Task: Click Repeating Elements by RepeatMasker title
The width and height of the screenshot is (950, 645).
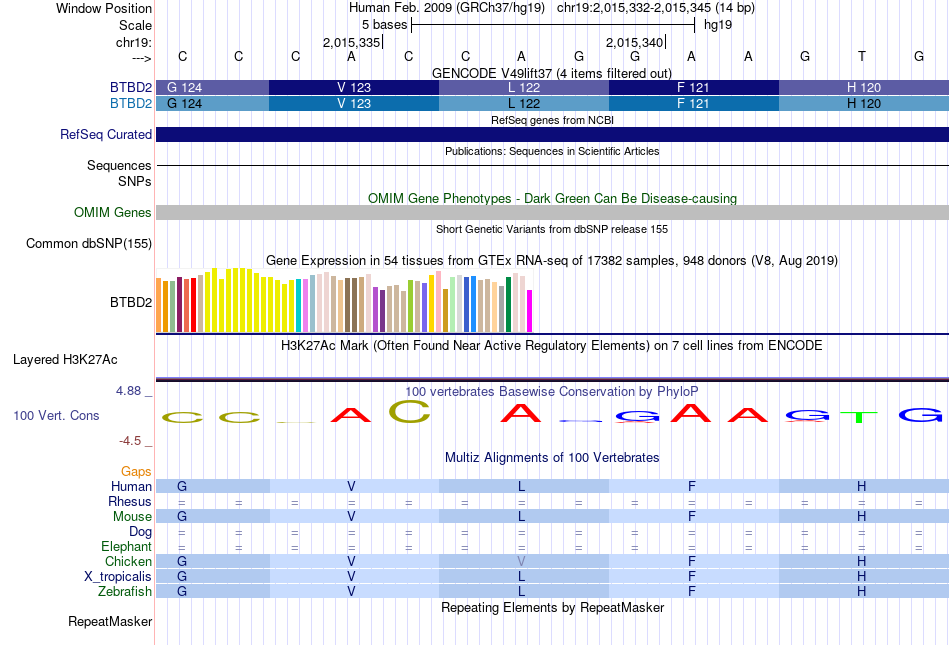Action: 552,607
